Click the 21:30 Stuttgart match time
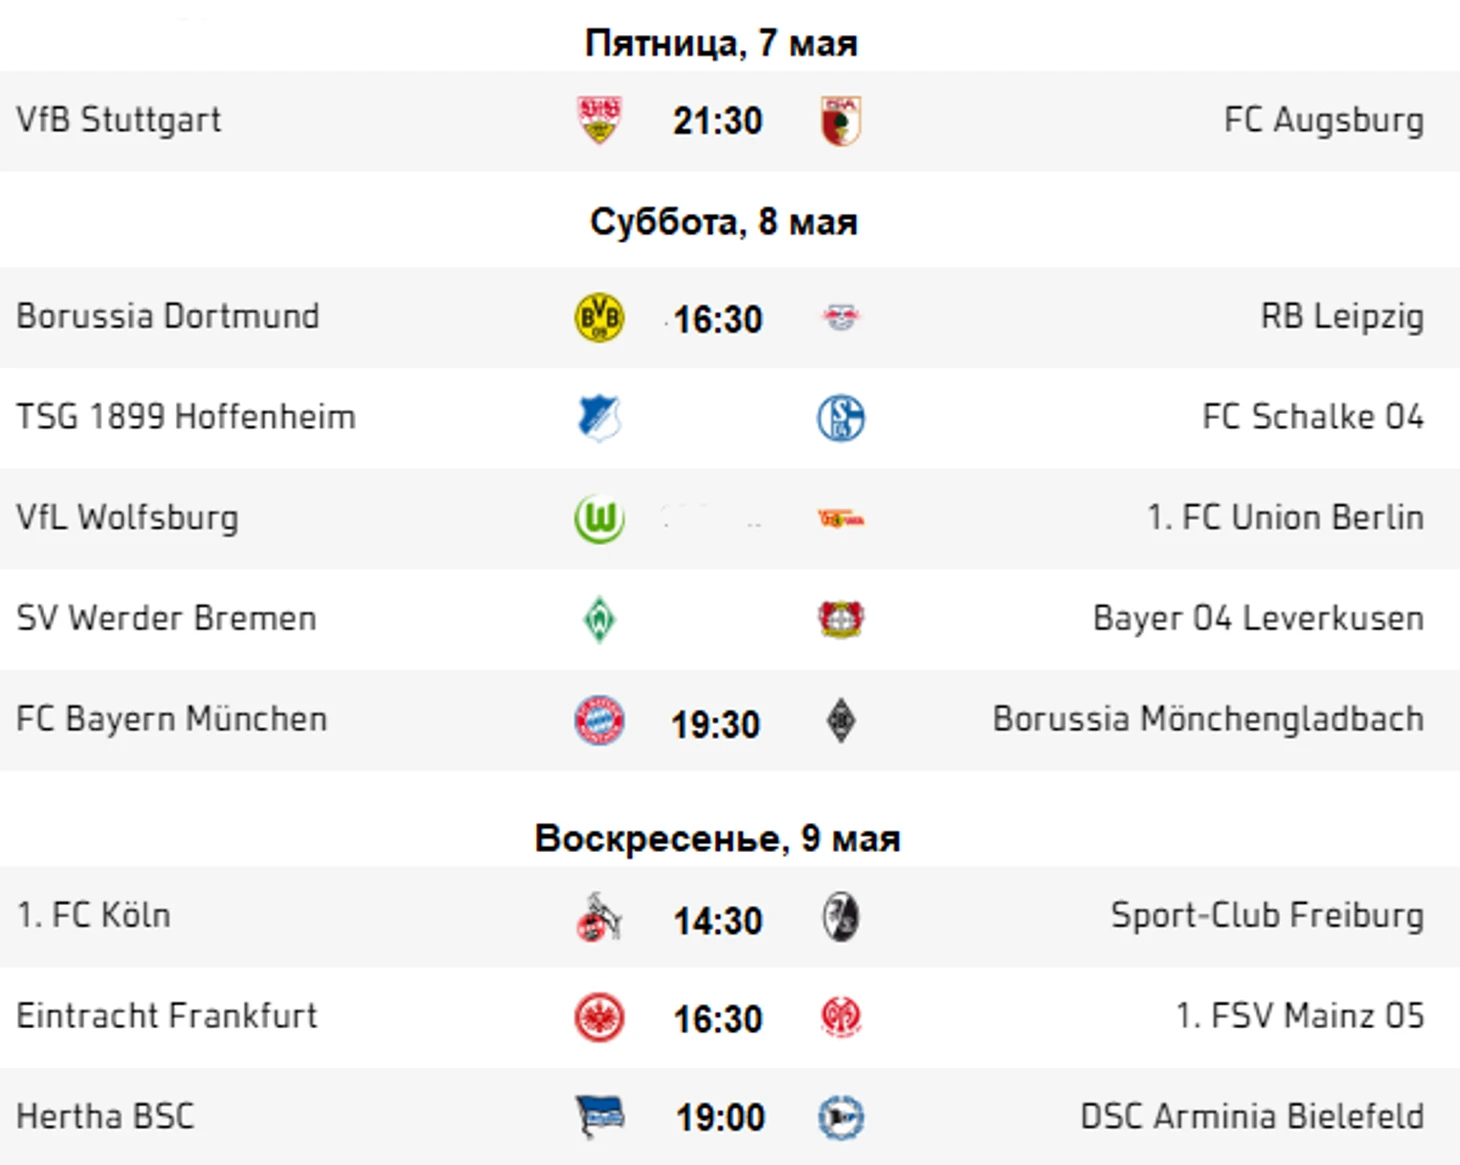This screenshot has width=1460, height=1165. 718,121
